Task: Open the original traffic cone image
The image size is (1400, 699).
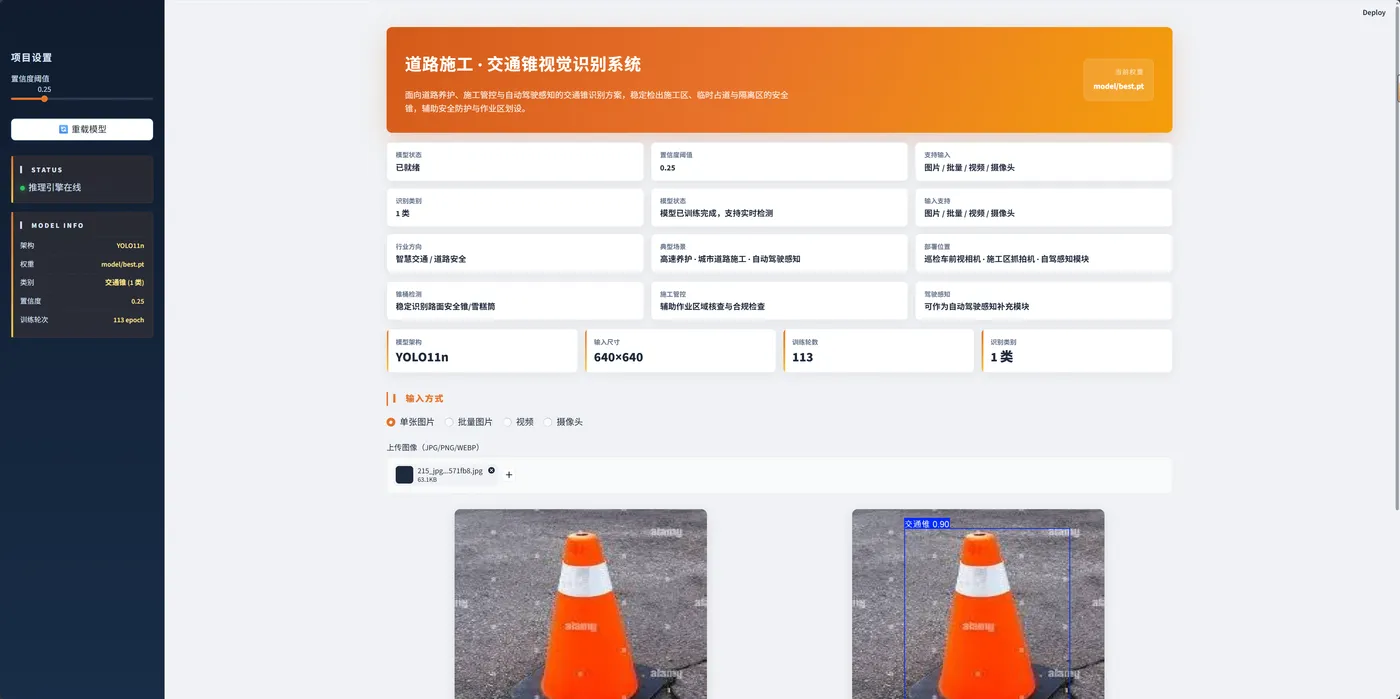Action: pos(580,604)
